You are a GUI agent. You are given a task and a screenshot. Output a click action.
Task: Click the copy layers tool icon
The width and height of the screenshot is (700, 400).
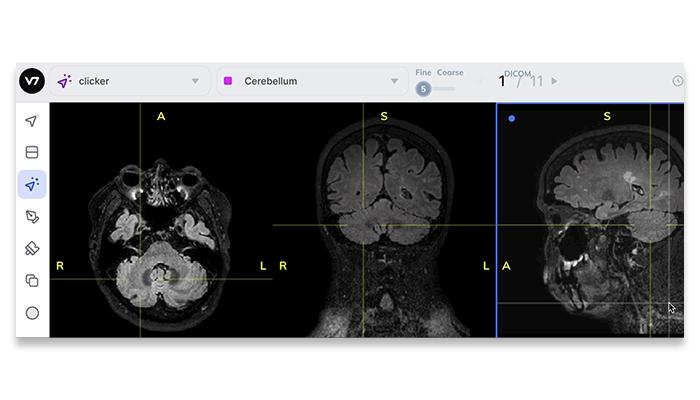(32, 281)
